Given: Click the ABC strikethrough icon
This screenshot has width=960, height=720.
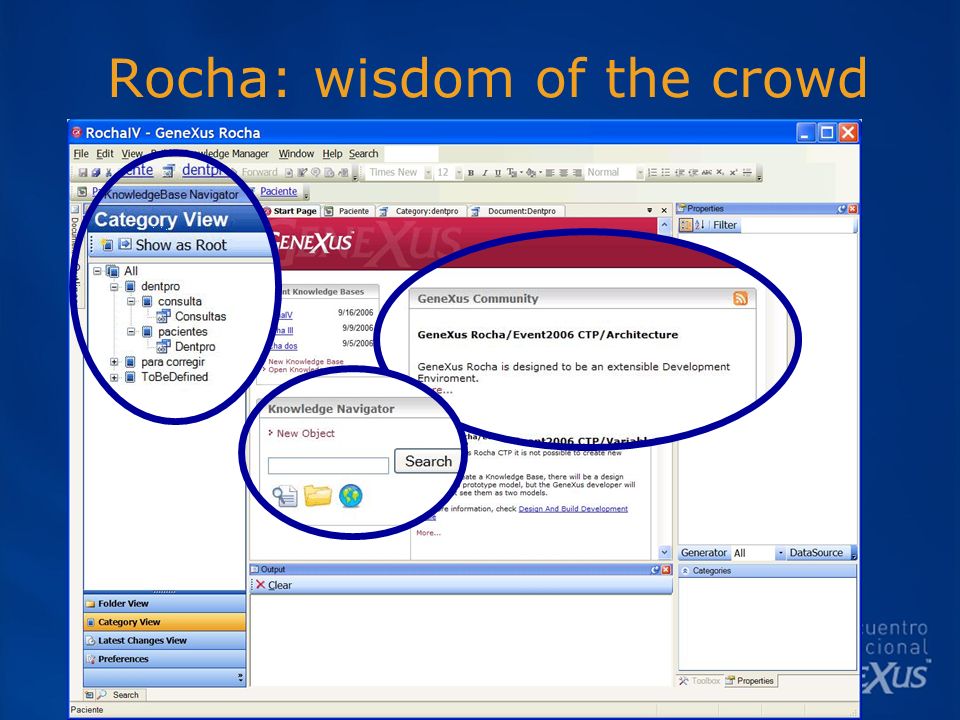Looking at the screenshot, I should point(707,173).
